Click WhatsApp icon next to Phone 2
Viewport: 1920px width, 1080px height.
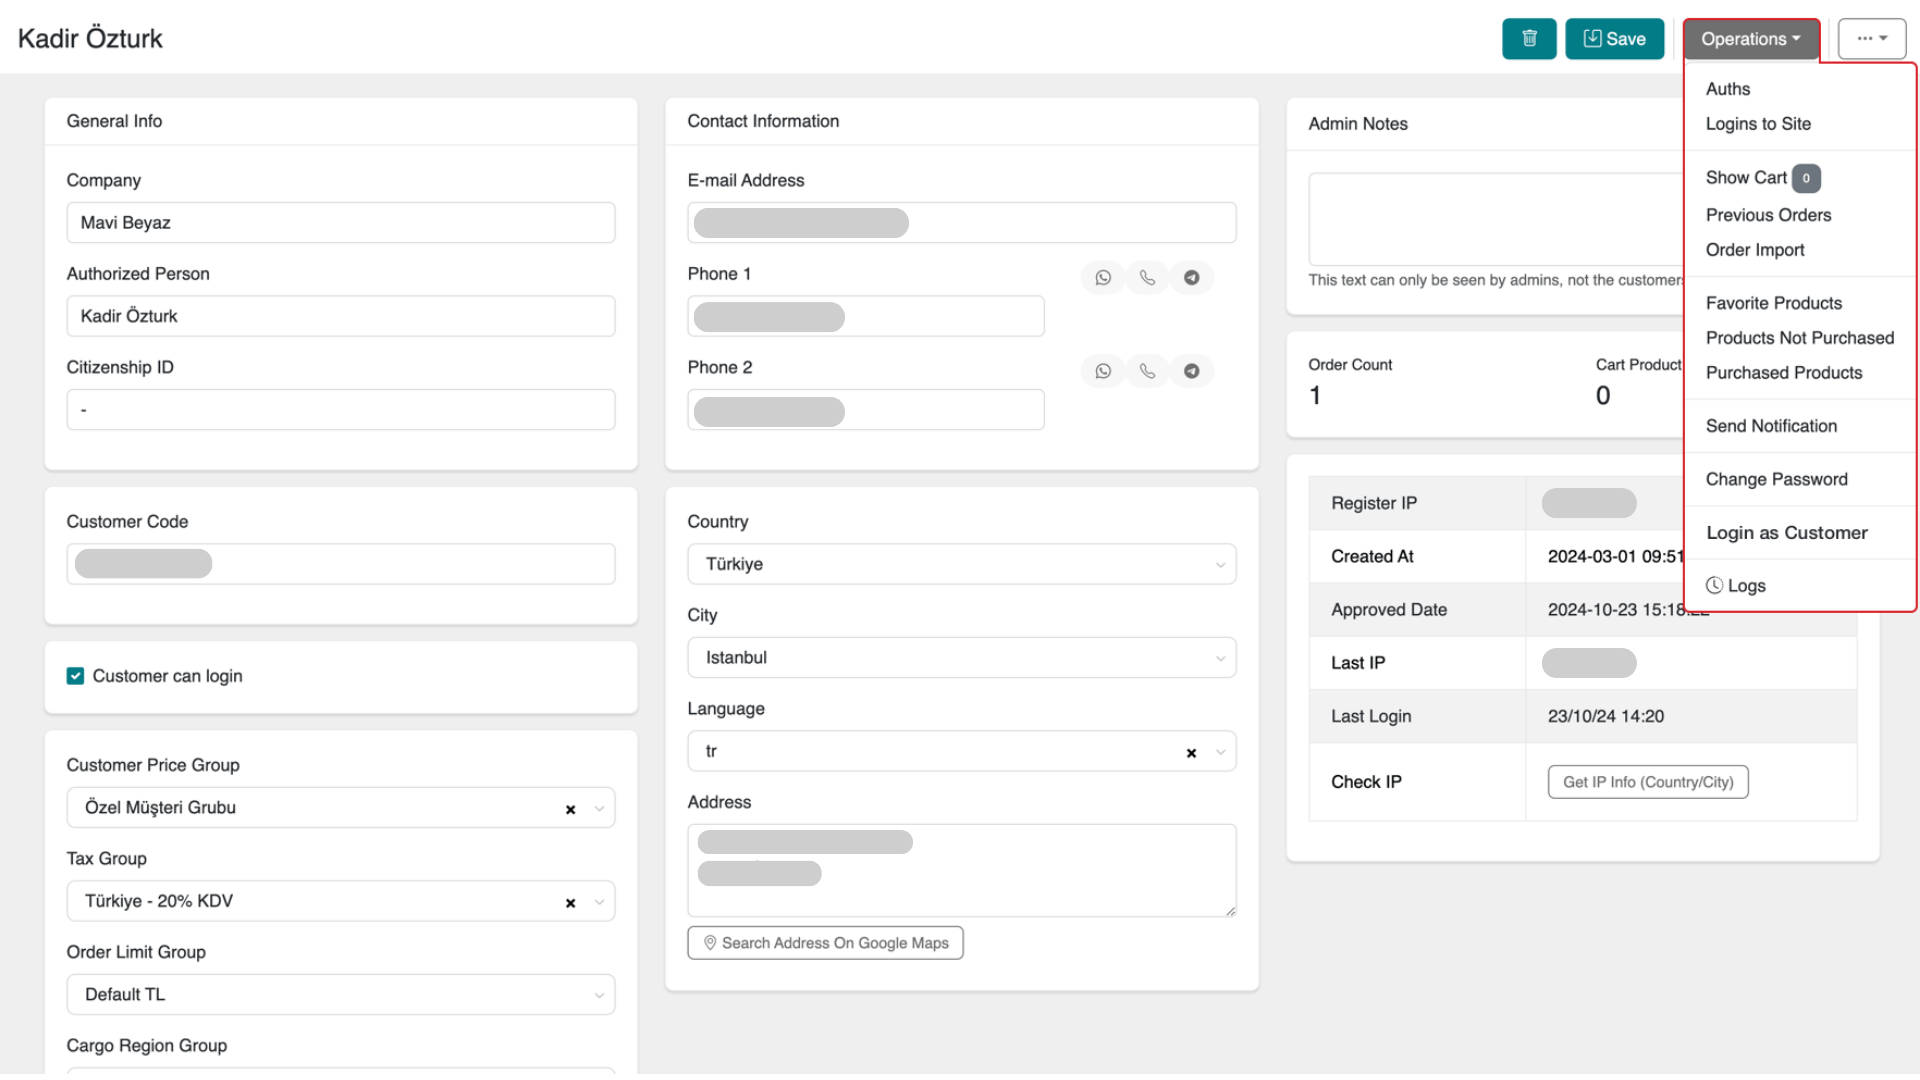[1102, 371]
